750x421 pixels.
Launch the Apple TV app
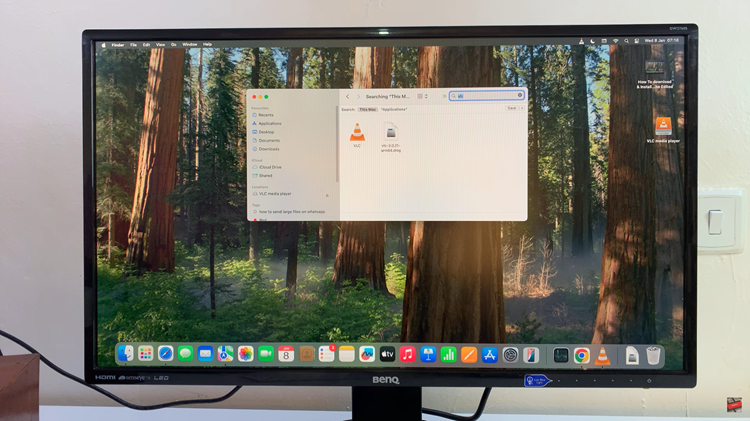(387, 354)
